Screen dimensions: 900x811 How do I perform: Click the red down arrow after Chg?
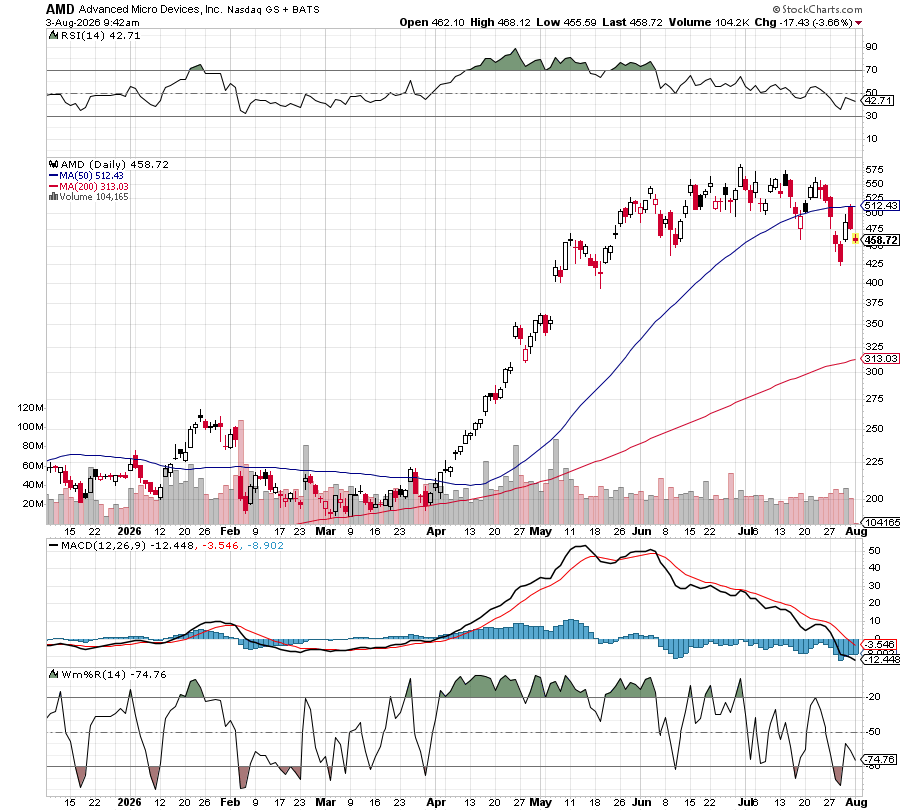tap(859, 23)
